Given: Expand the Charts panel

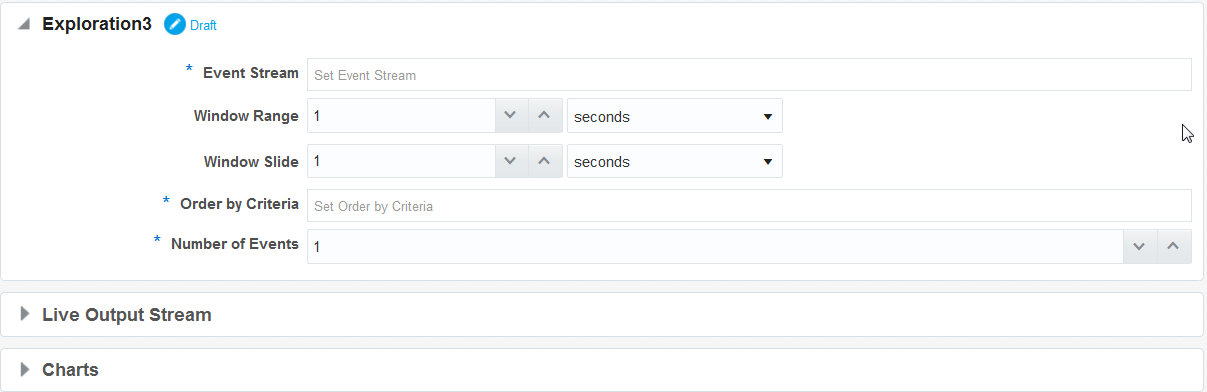Looking at the screenshot, I should (25, 369).
